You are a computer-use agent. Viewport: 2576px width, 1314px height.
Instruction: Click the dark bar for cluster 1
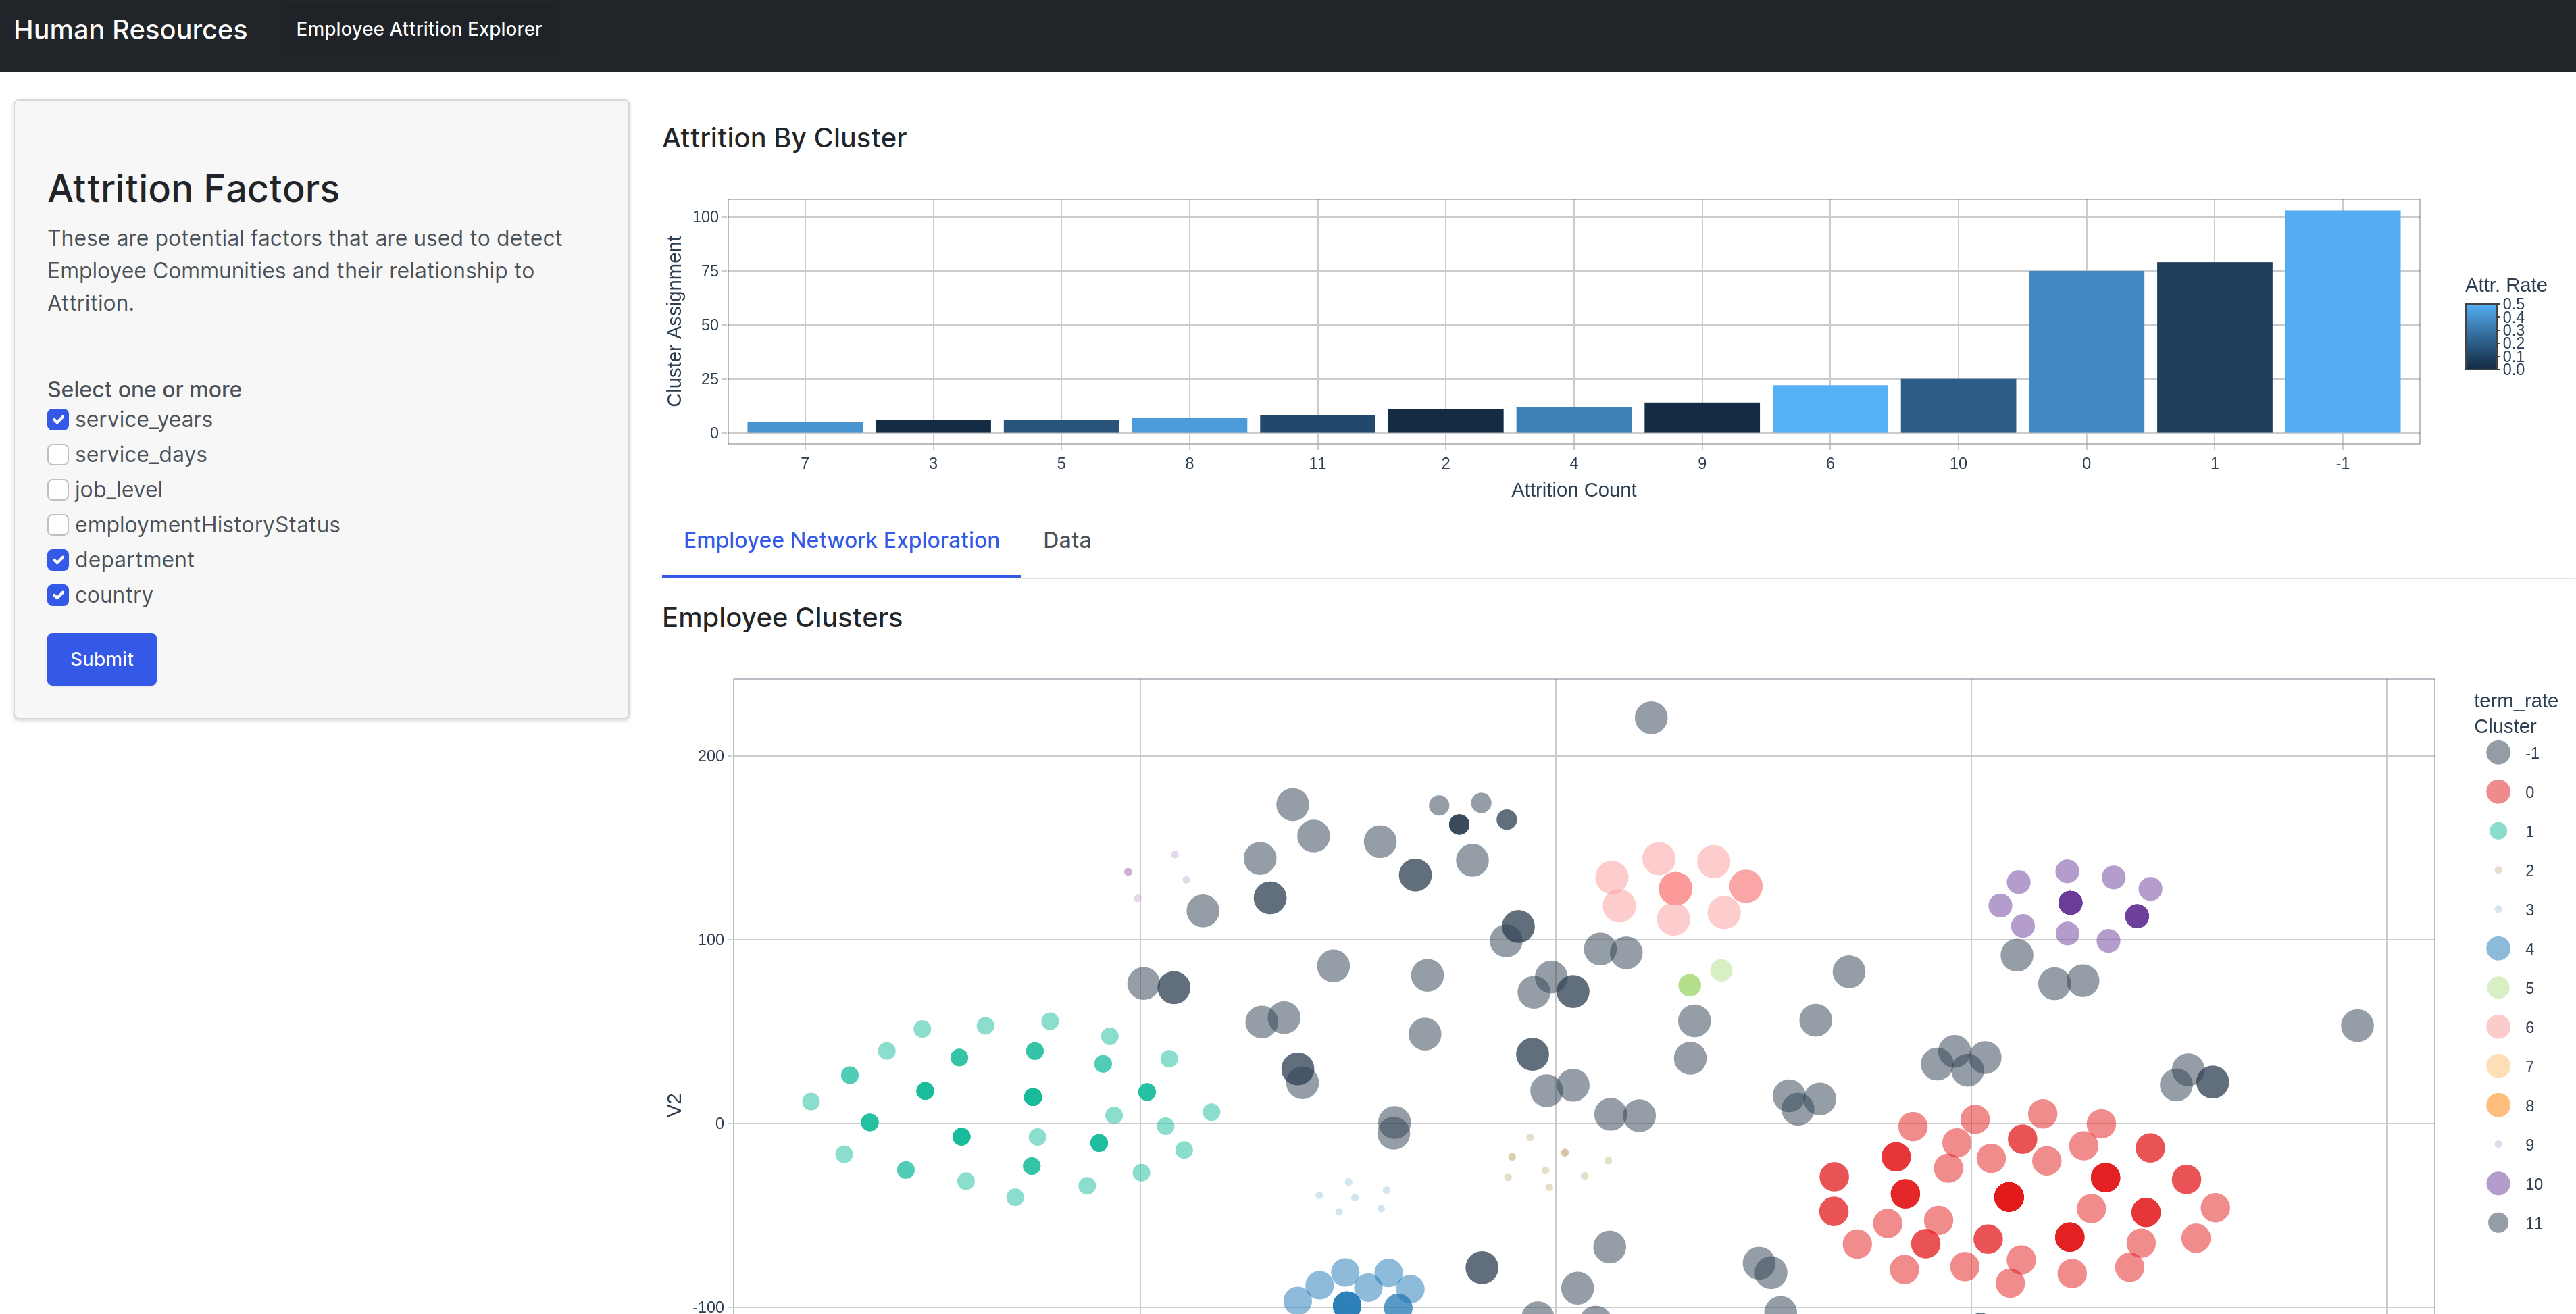pyautogui.click(x=2214, y=347)
